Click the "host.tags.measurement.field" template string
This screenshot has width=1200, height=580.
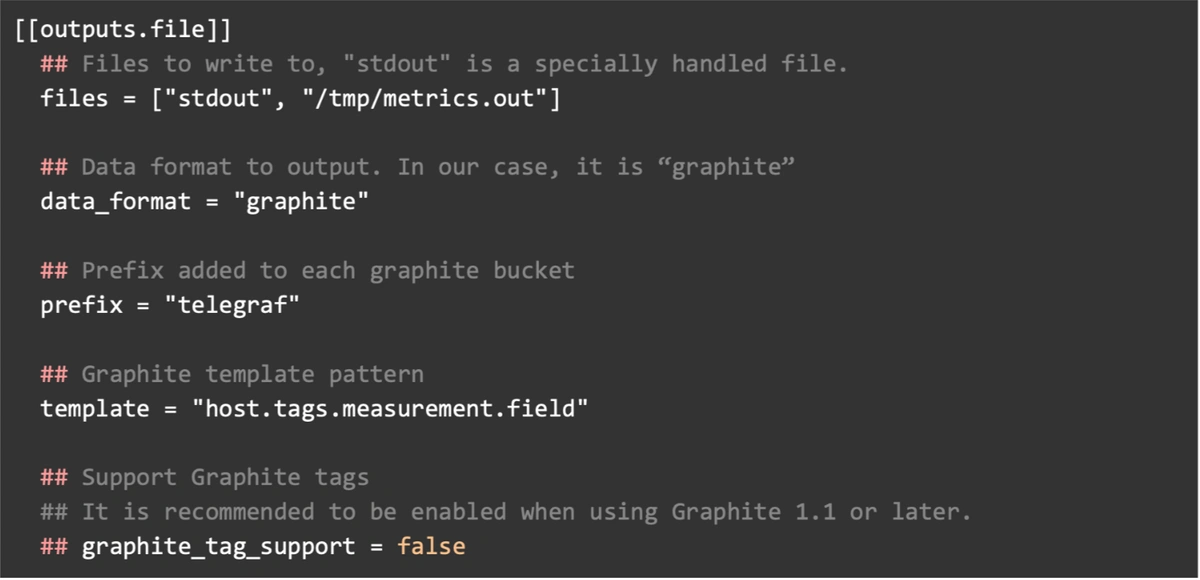[390, 408]
